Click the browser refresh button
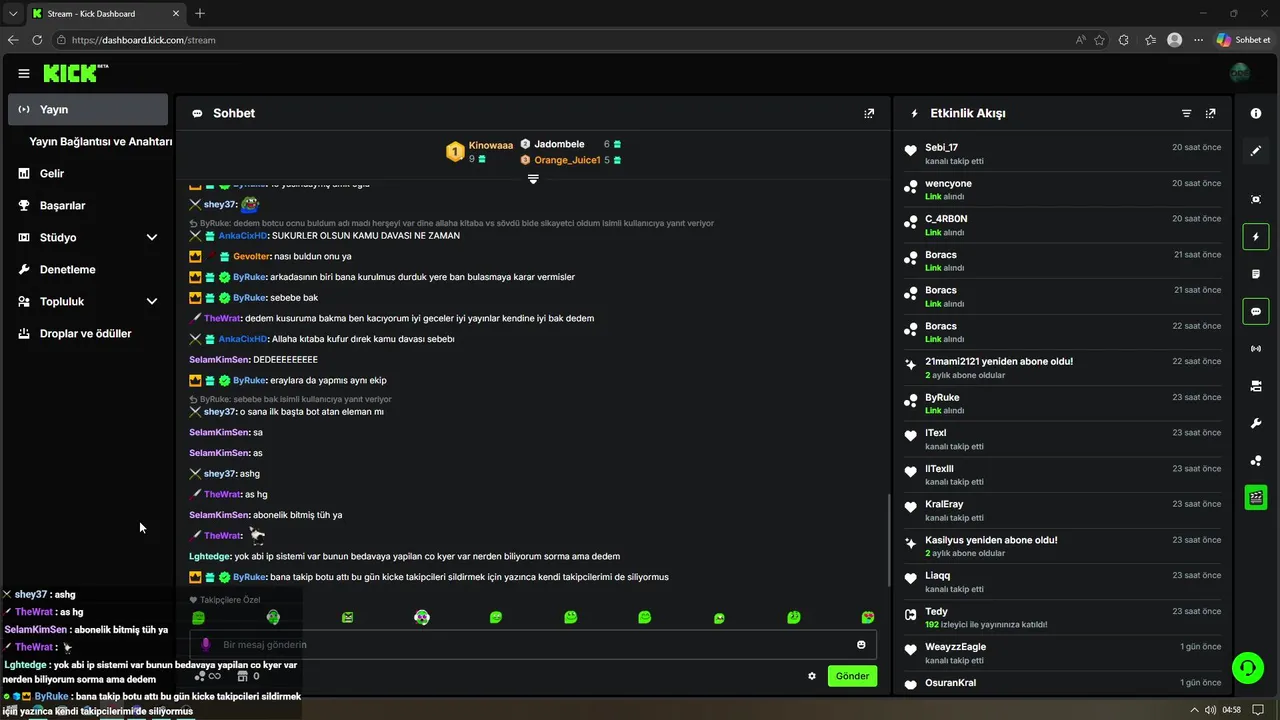Viewport: 1280px width, 720px height. [x=37, y=40]
